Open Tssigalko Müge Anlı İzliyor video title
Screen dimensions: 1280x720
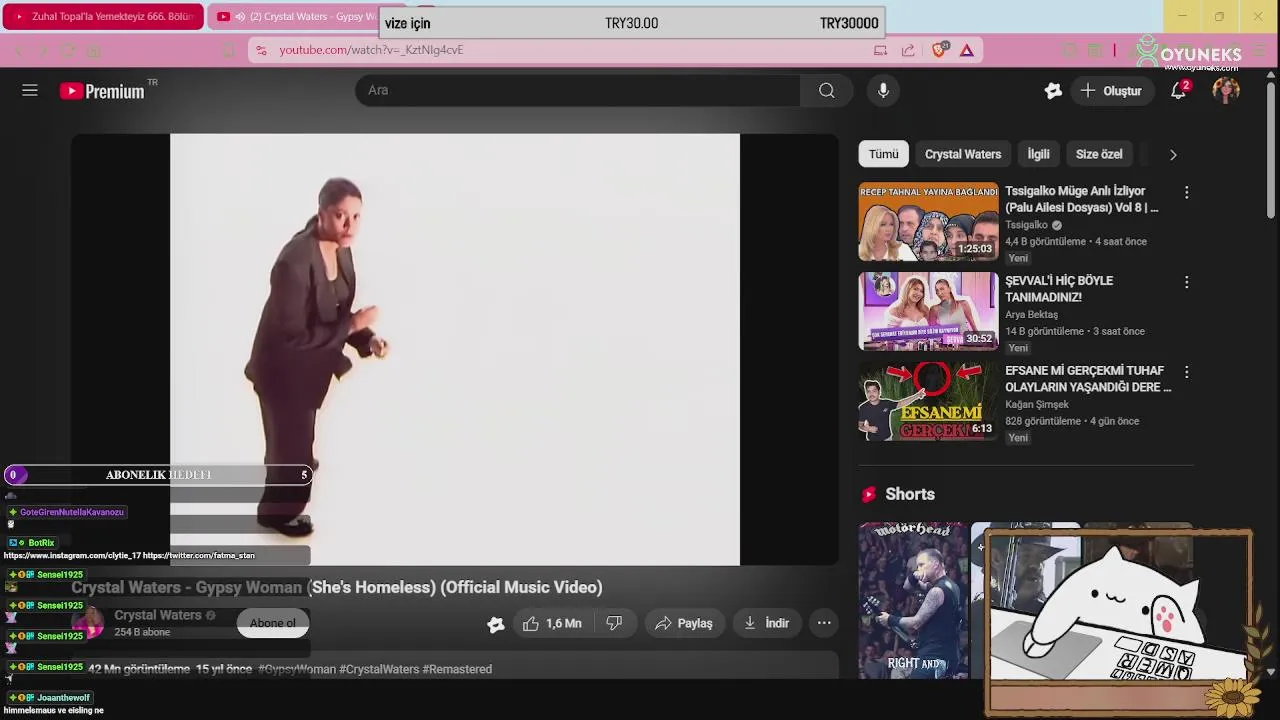[1082, 199]
